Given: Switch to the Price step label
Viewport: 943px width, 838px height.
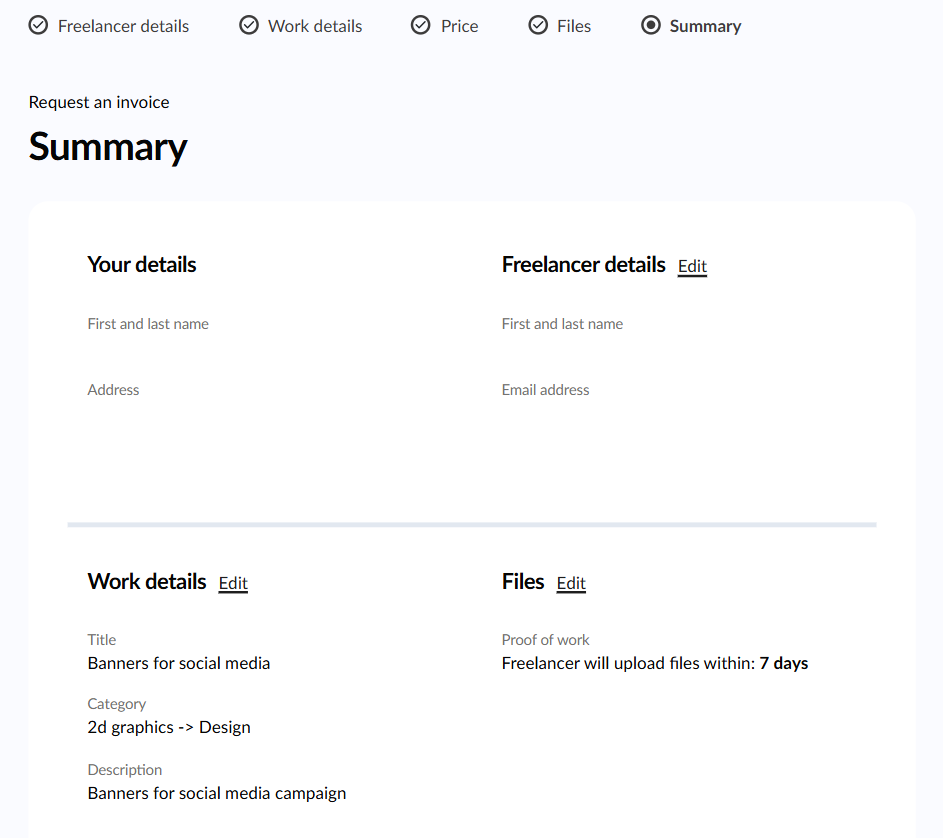Looking at the screenshot, I should 459,26.
